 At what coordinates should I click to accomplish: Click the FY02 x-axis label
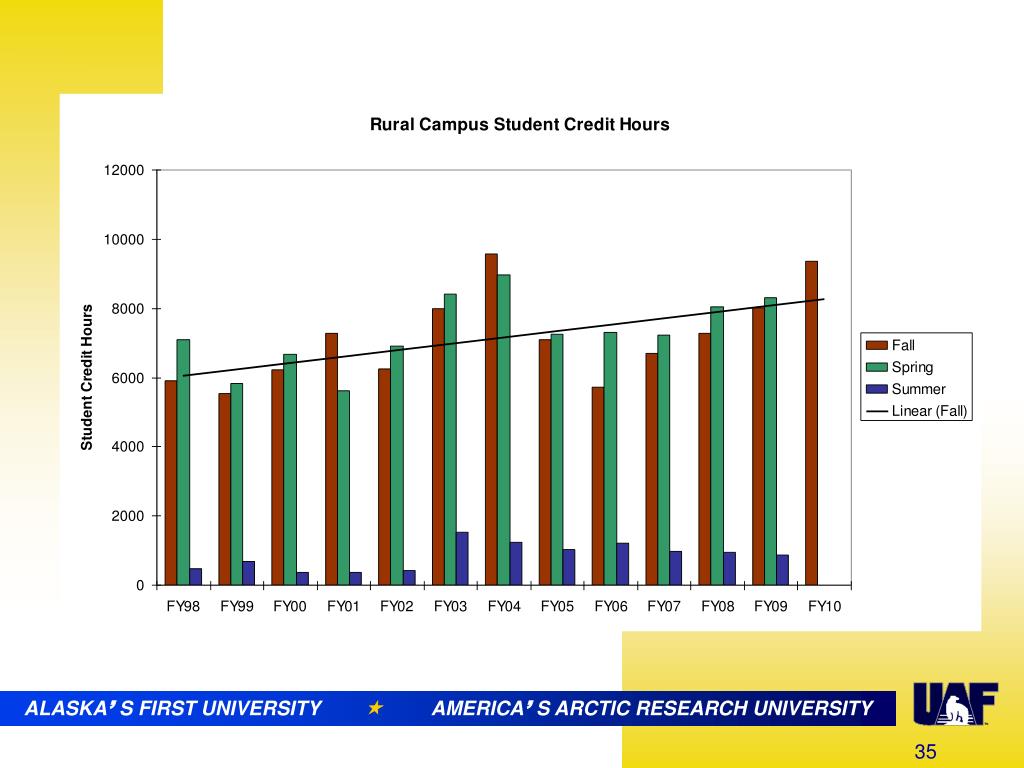[x=396, y=607]
